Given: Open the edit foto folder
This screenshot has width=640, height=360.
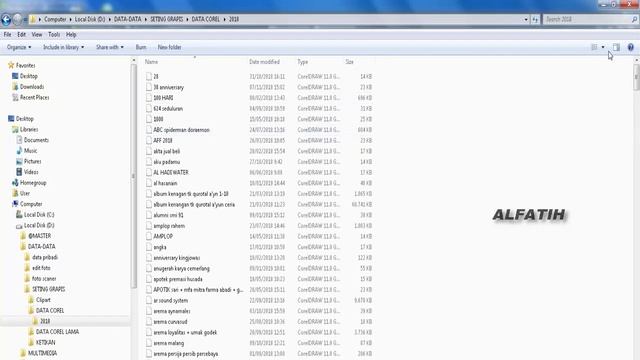Looking at the screenshot, I should point(41,268).
